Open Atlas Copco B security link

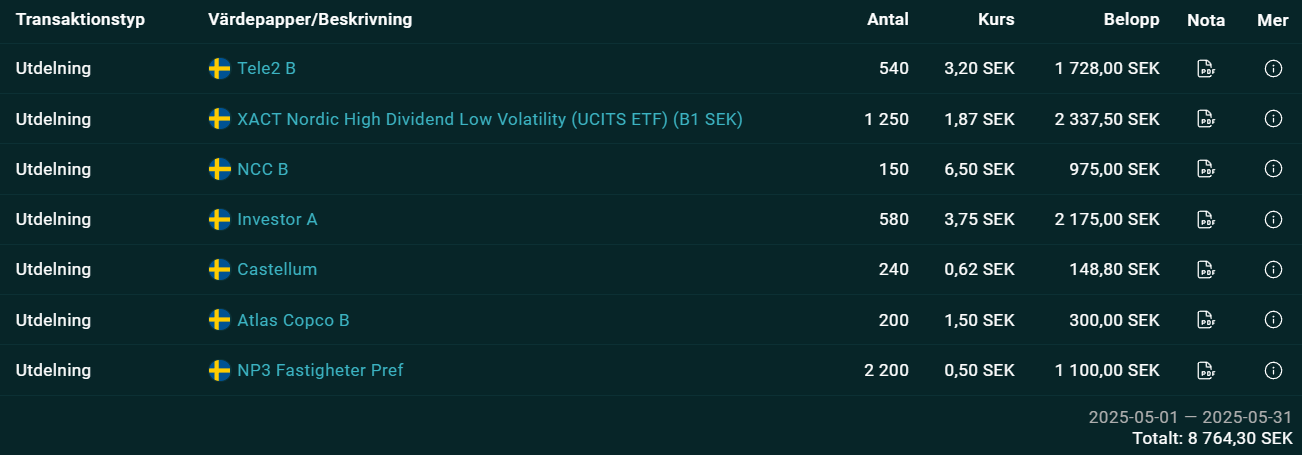click(x=293, y=320)
